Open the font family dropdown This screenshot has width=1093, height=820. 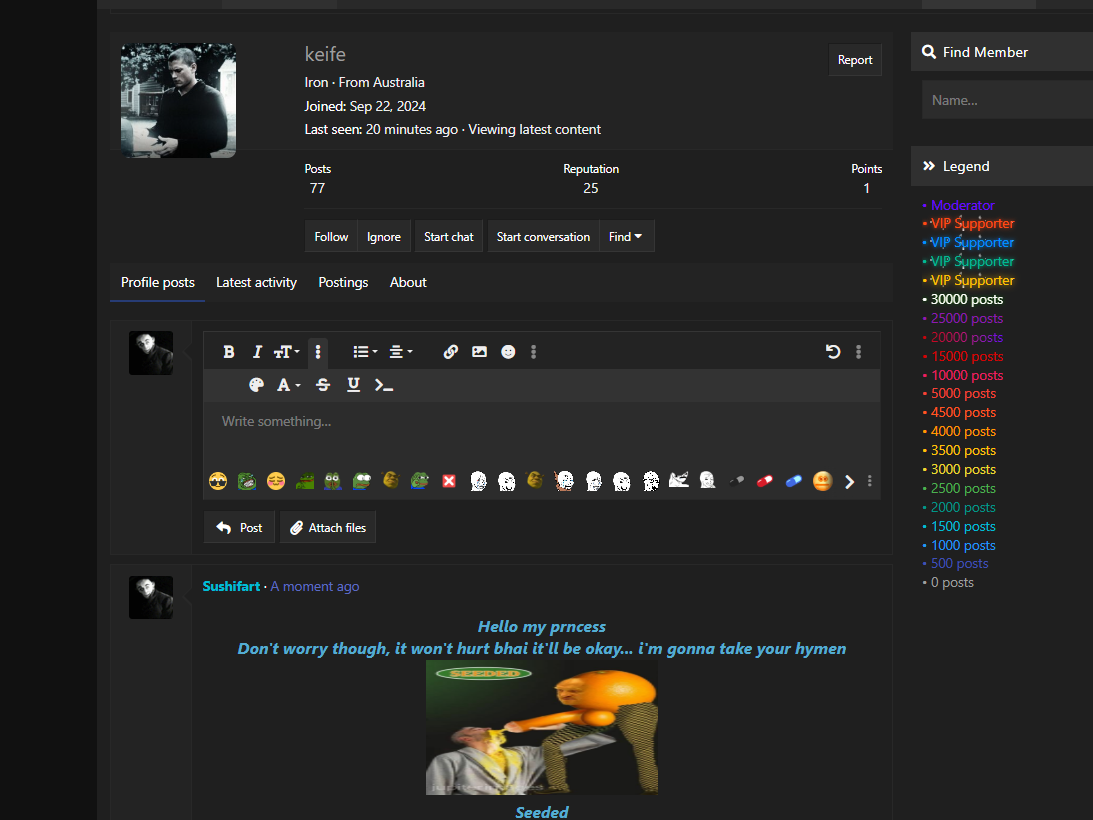(289, 385)
